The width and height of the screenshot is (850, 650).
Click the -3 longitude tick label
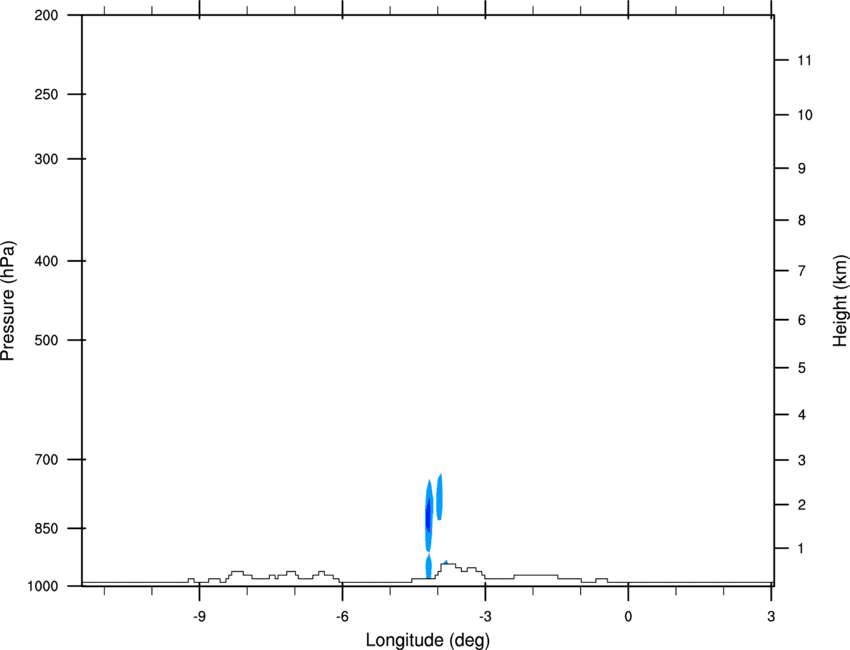485,616
